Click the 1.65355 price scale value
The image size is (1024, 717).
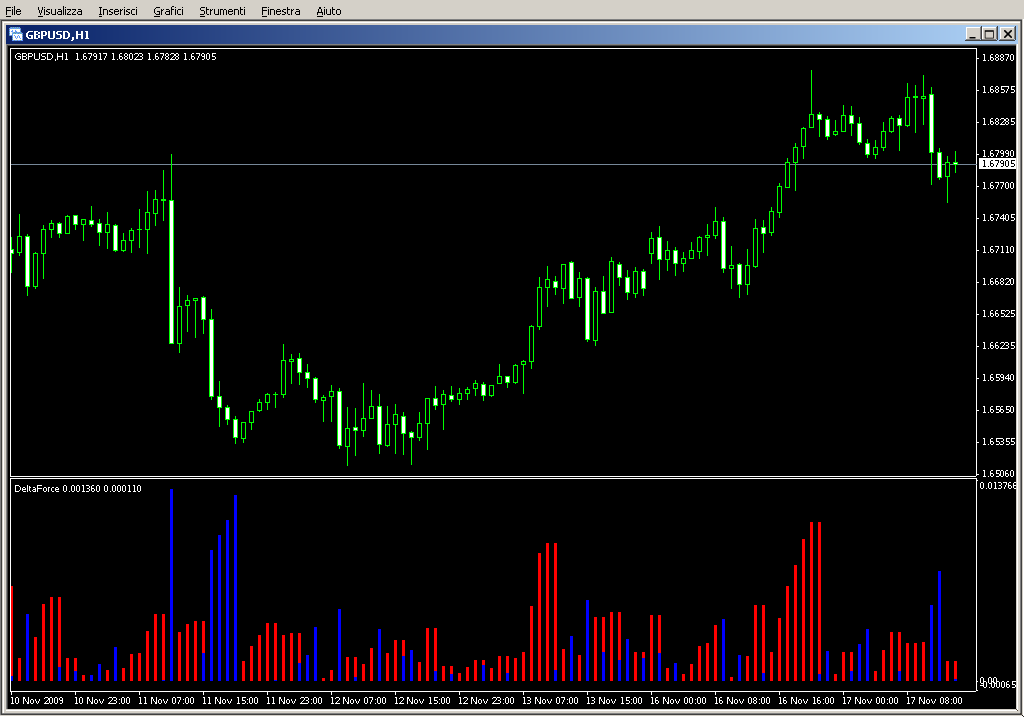999,441
